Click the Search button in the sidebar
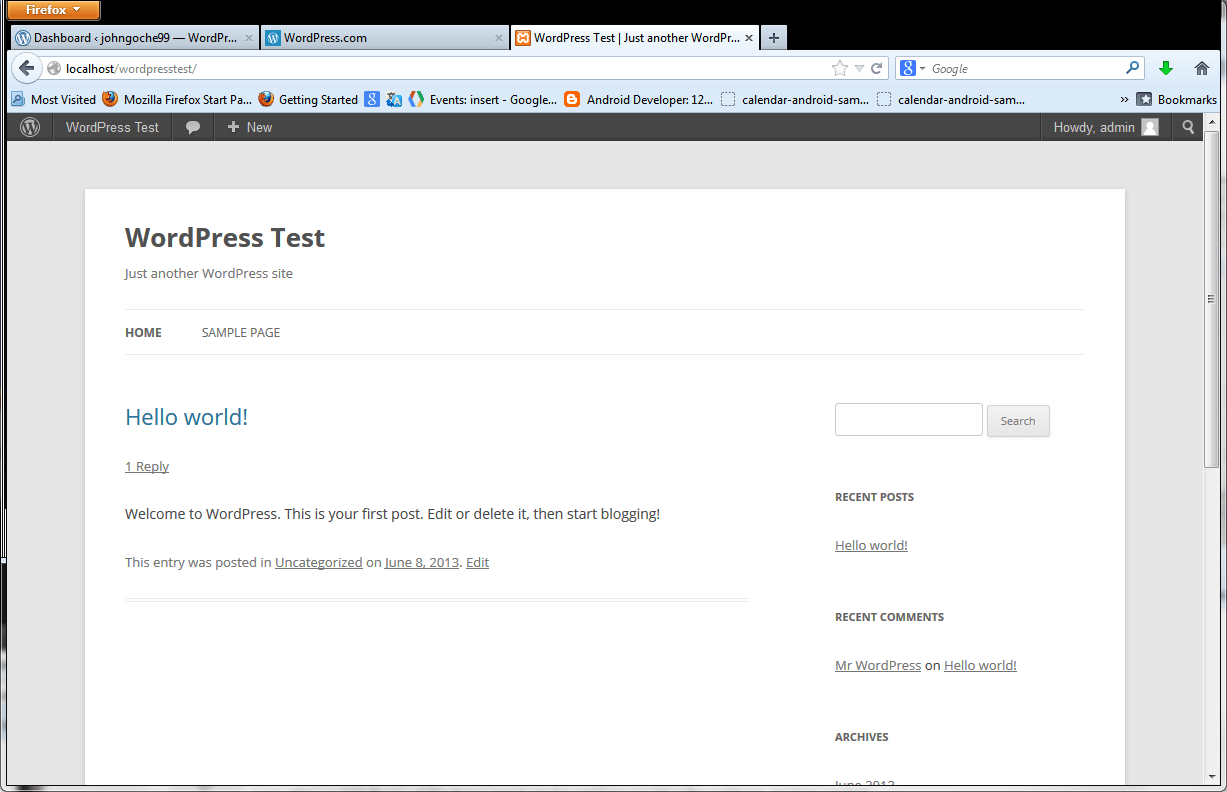The width and height of the screenshot is (1227, 792). 1018,421
